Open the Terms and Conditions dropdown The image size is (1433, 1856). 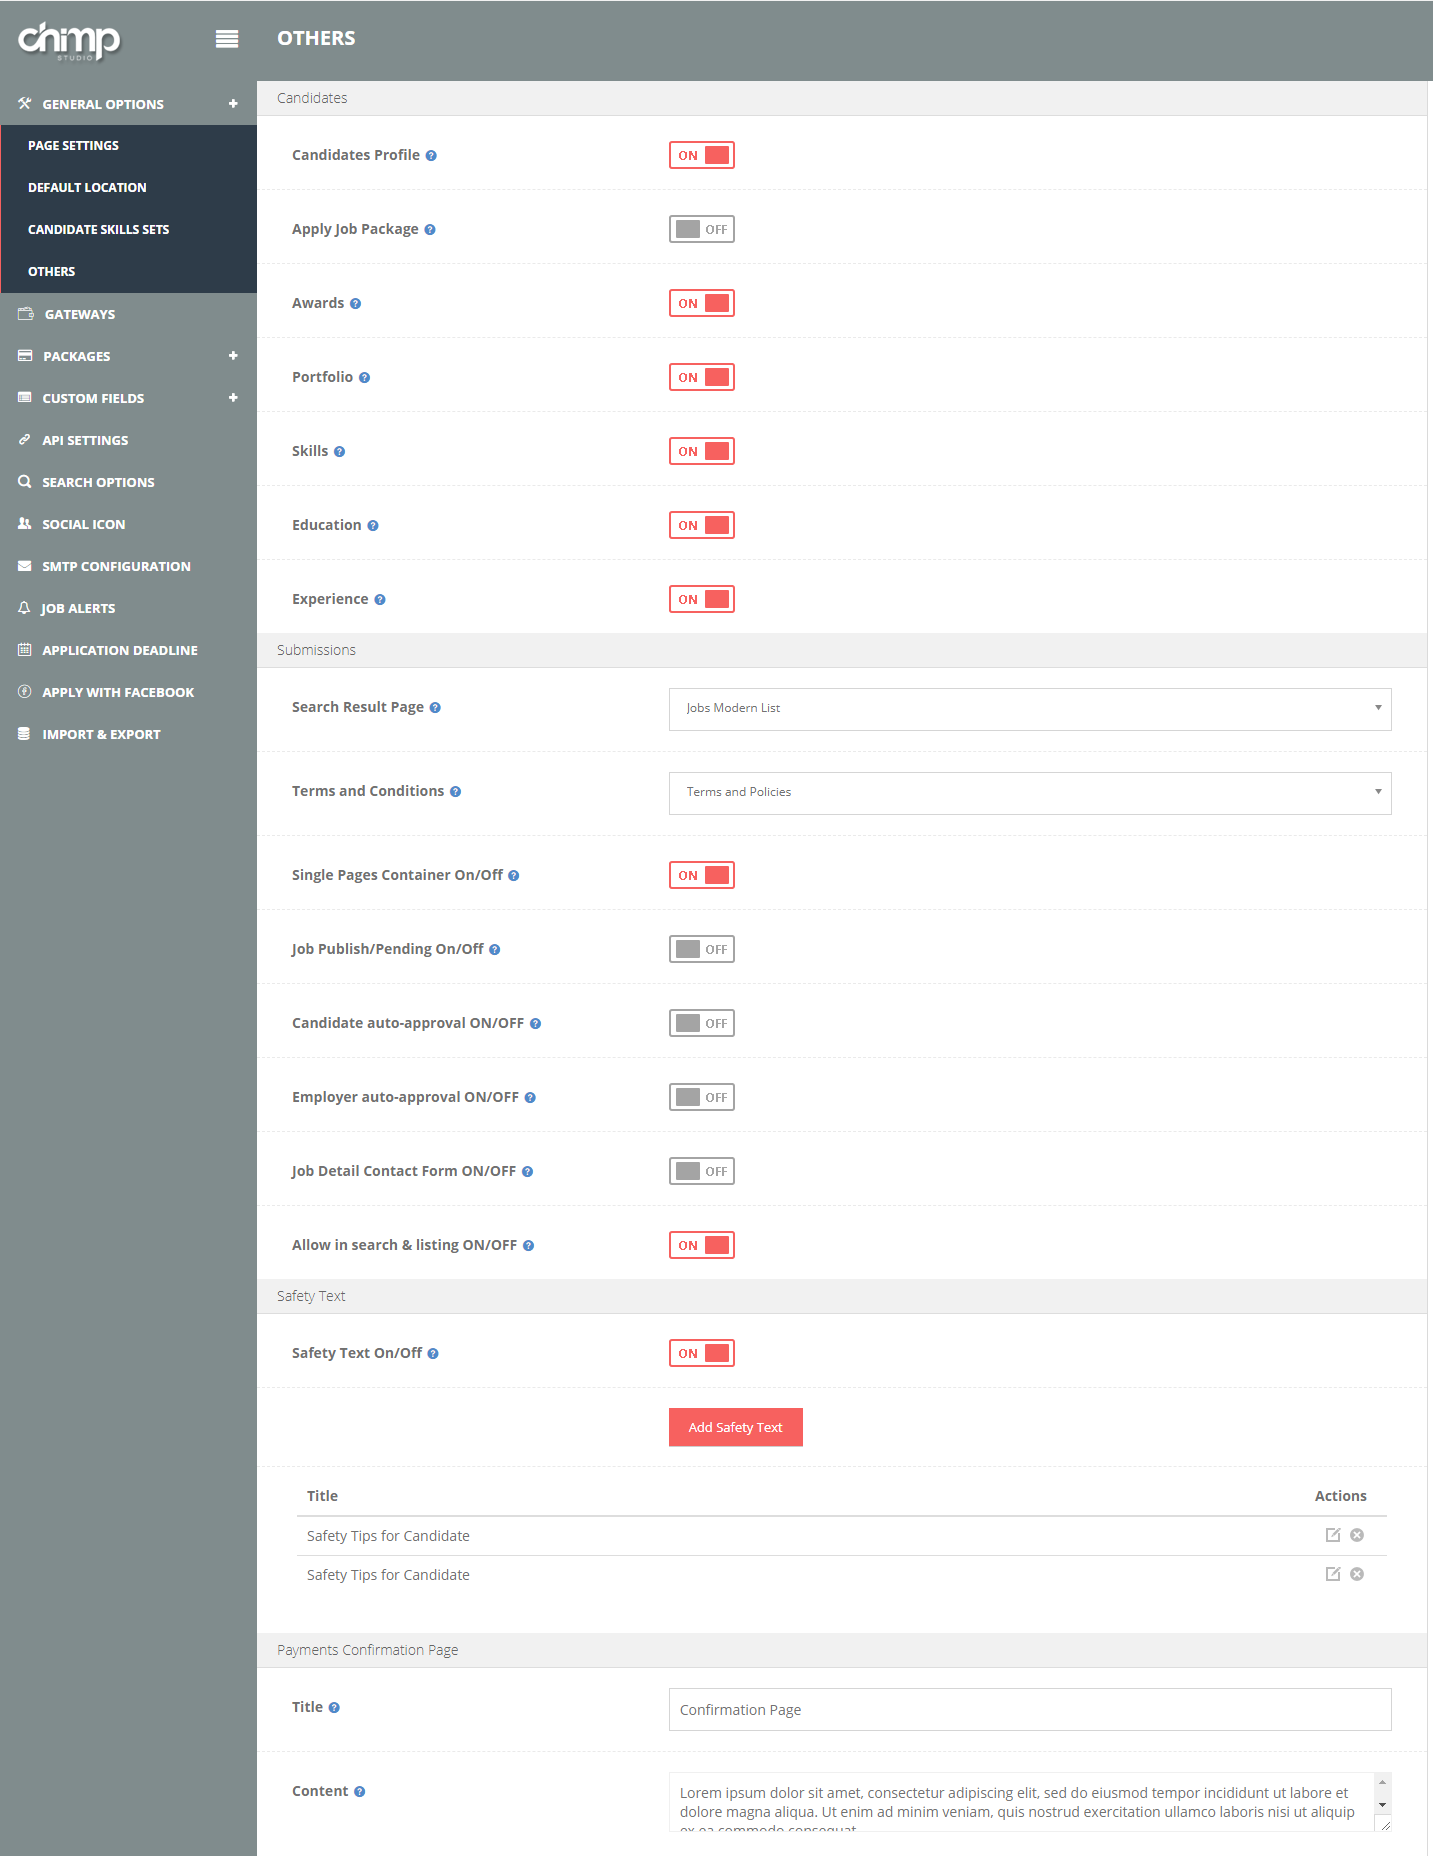coord(1029,793)
